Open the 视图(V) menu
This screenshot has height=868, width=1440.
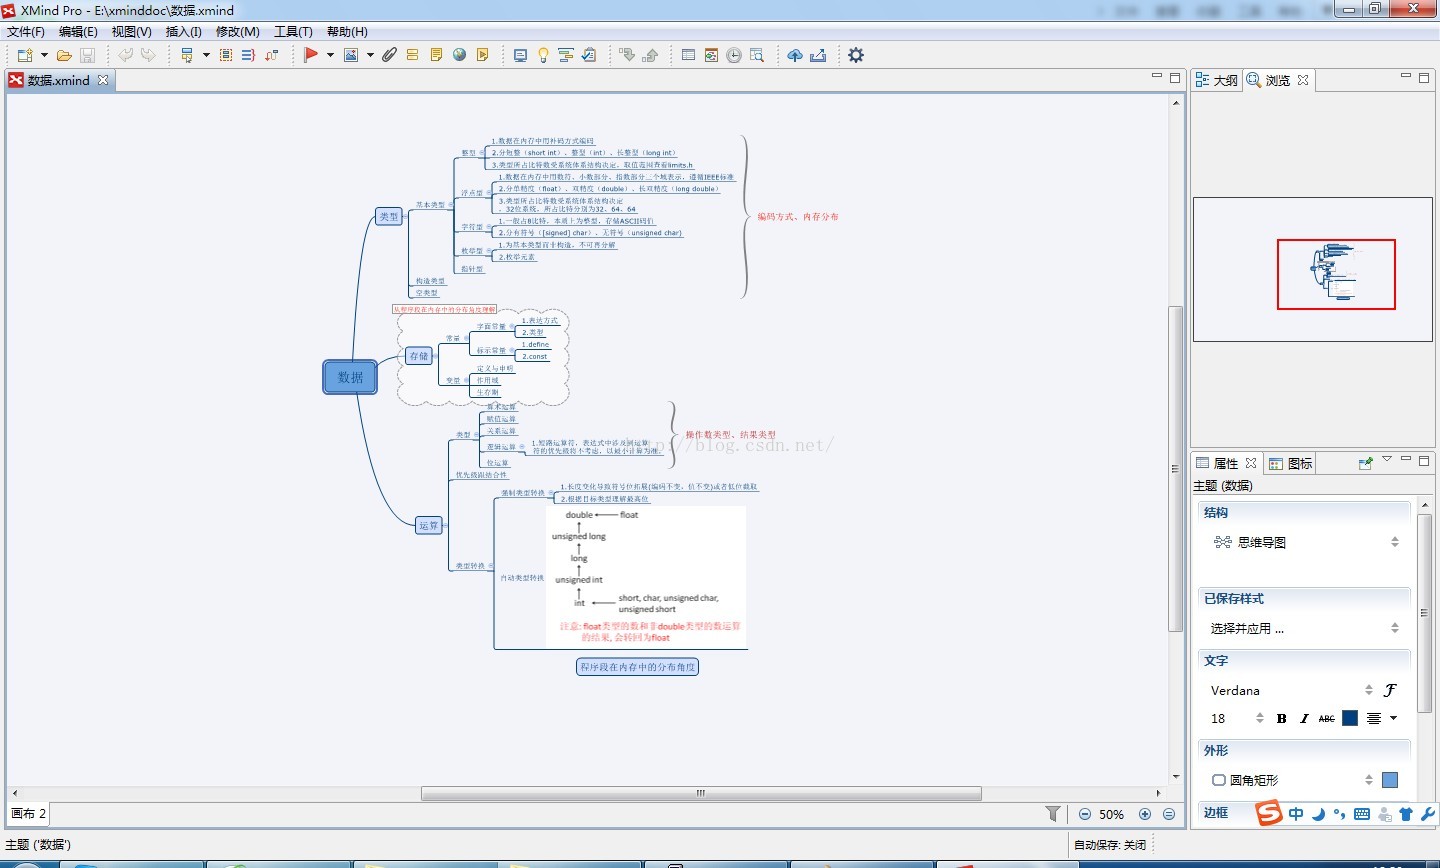click(x=131, y=32)
